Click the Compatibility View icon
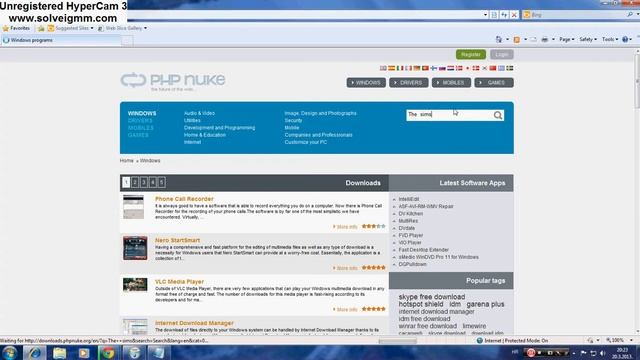The width and height of the screenshot is (640, 360). coord(494,15)
